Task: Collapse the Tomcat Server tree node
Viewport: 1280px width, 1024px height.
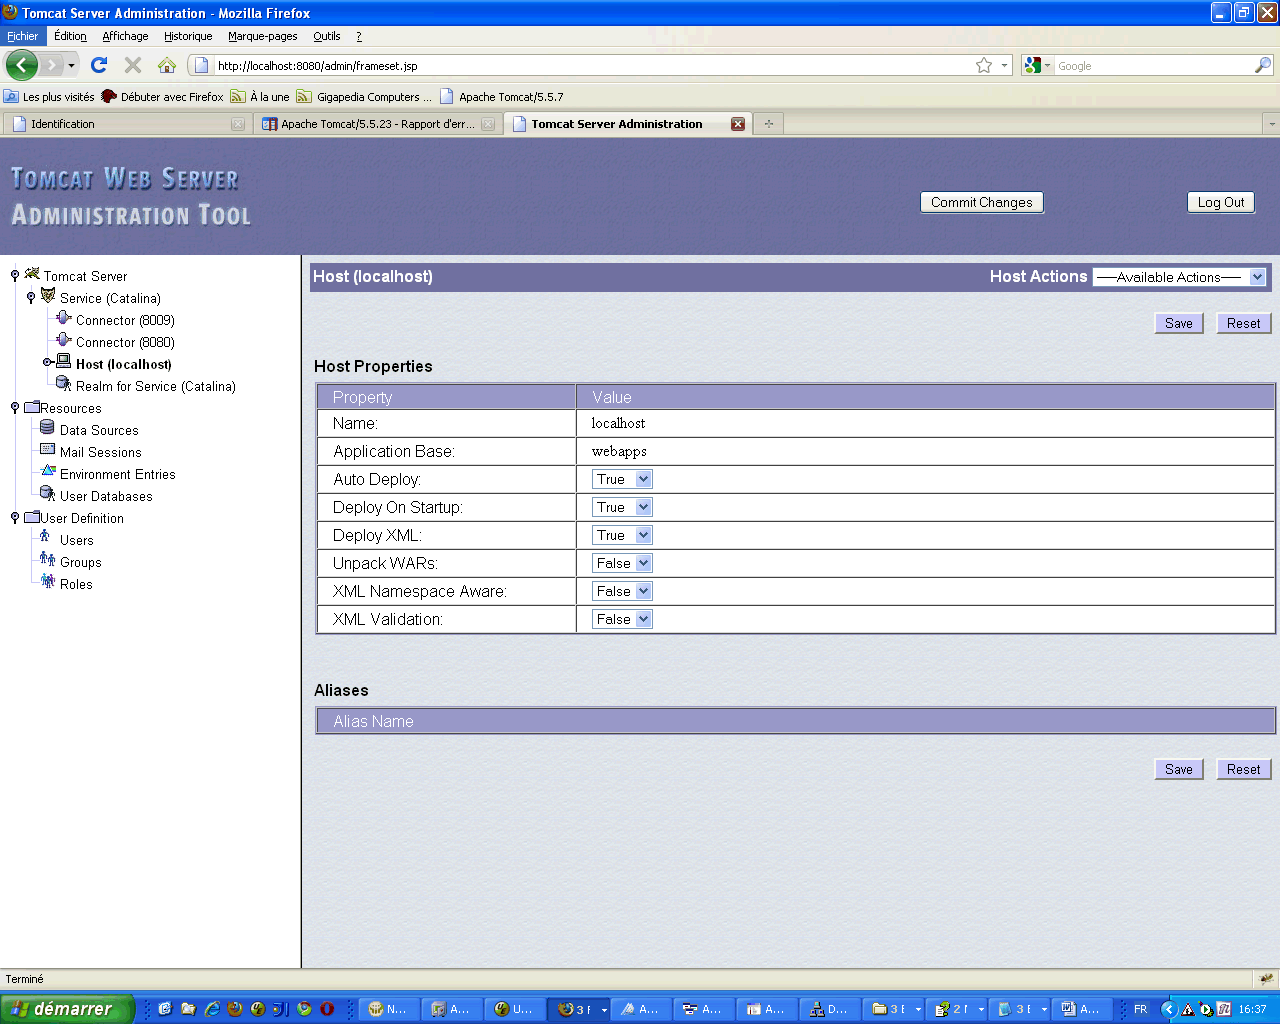Action: click(15, 276)
